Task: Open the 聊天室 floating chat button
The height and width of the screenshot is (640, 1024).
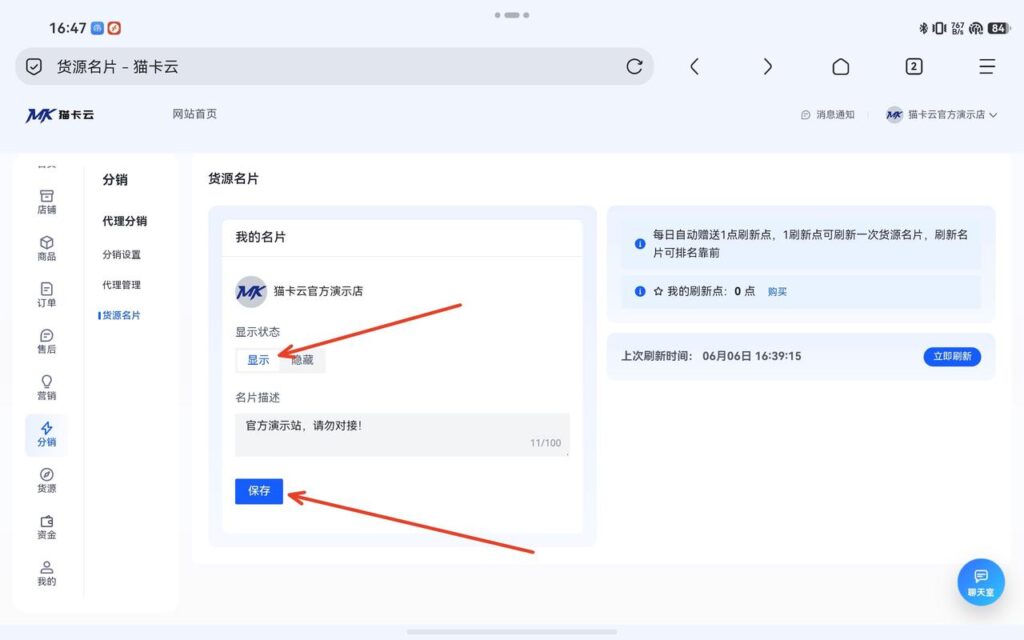Action: pyautogui.click(x=981, y=582)
